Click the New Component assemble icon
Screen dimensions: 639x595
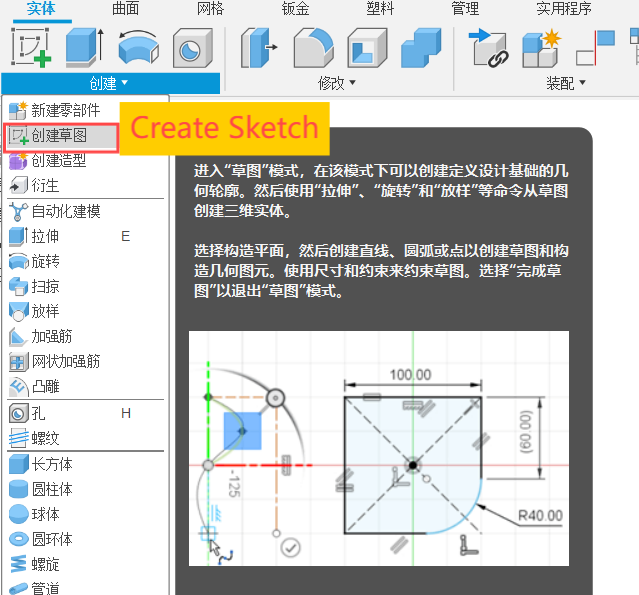click(542, 48)
